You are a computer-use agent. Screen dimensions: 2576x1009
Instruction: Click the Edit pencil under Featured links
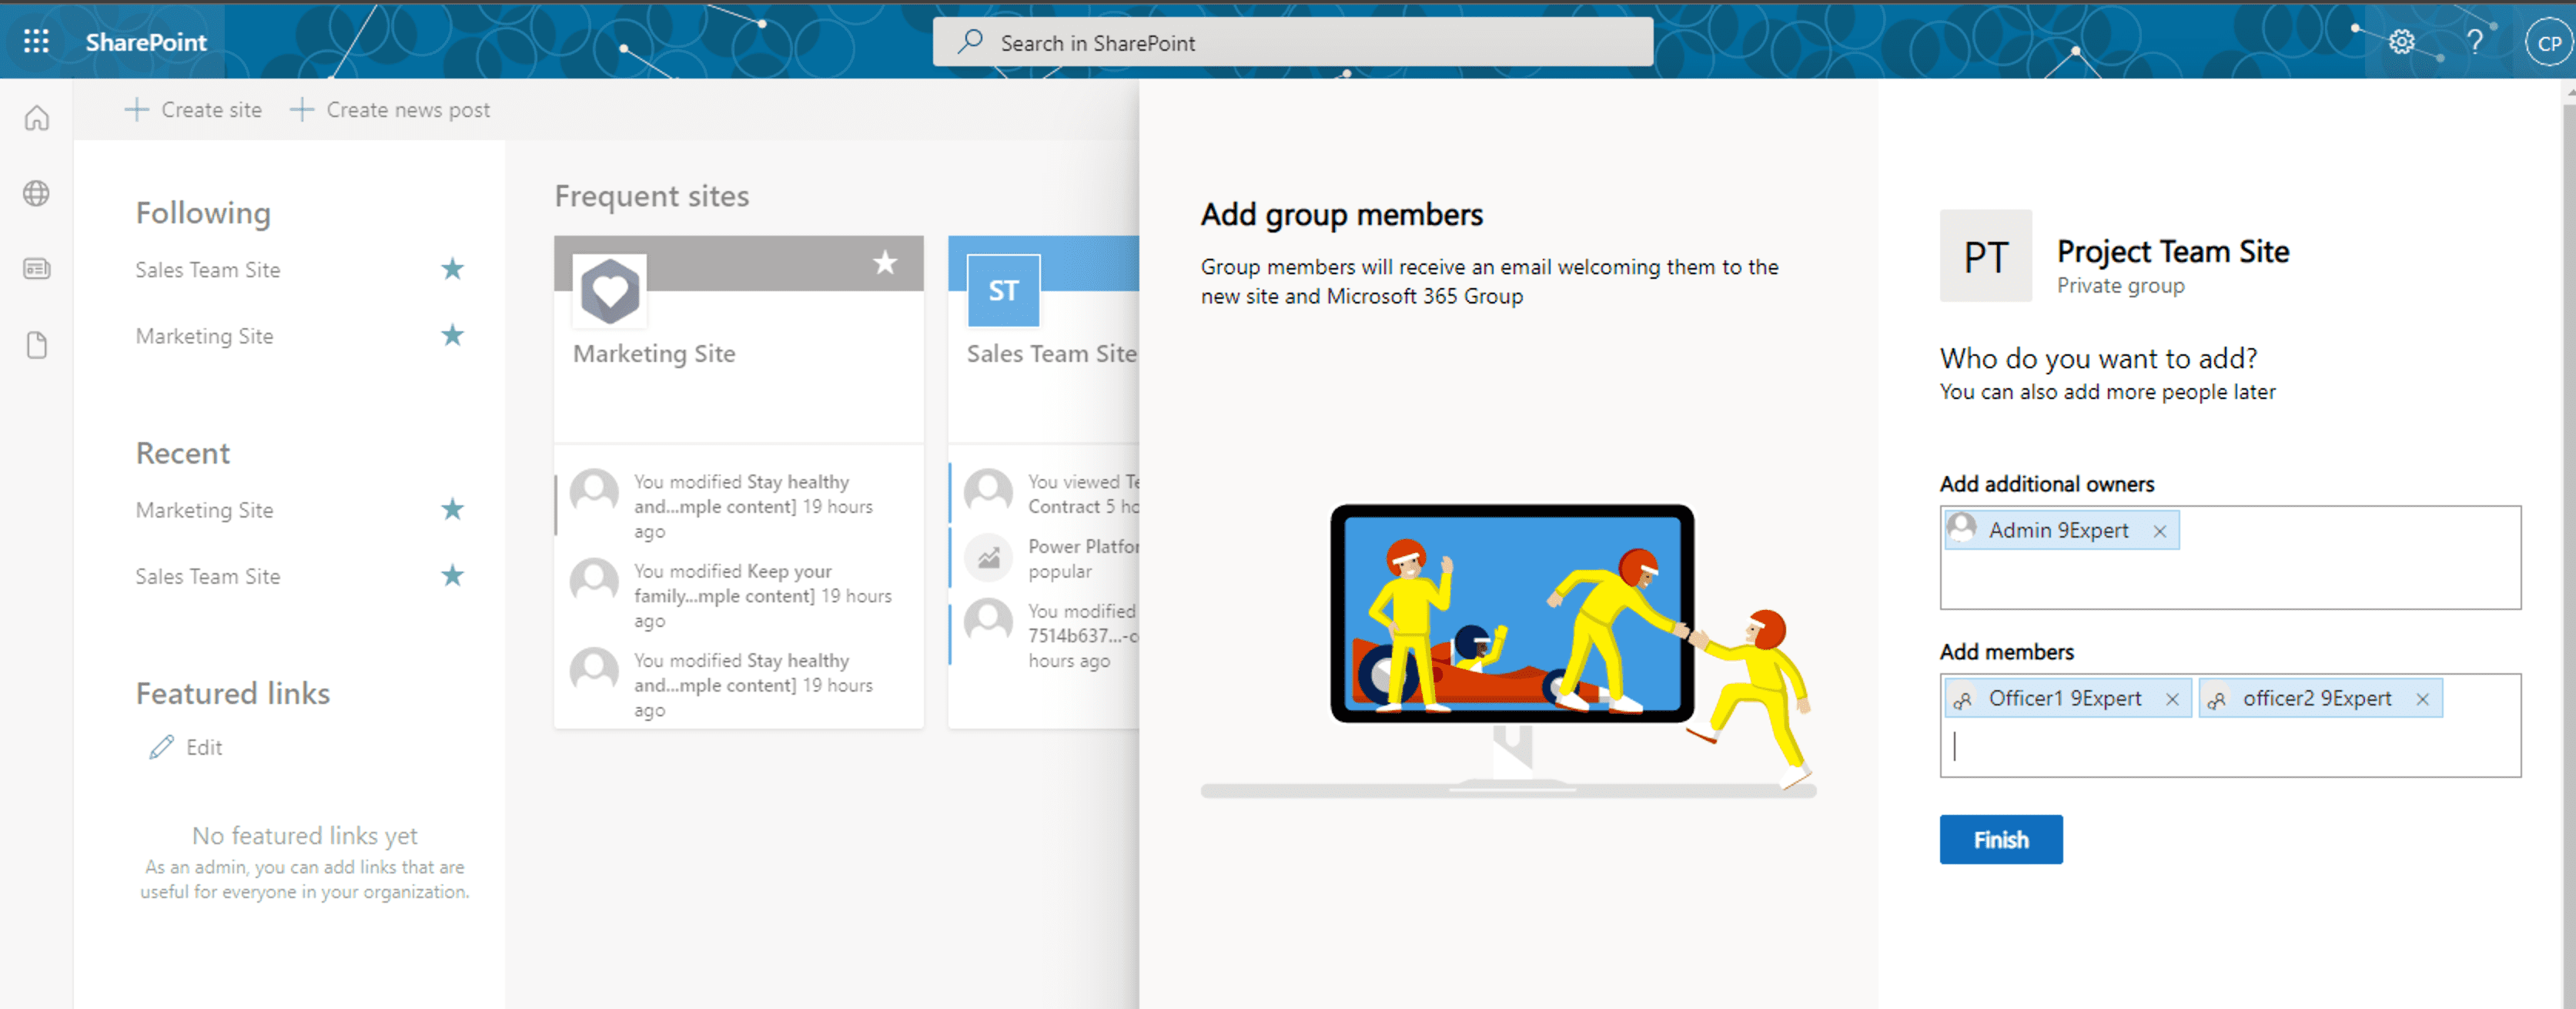161,747
